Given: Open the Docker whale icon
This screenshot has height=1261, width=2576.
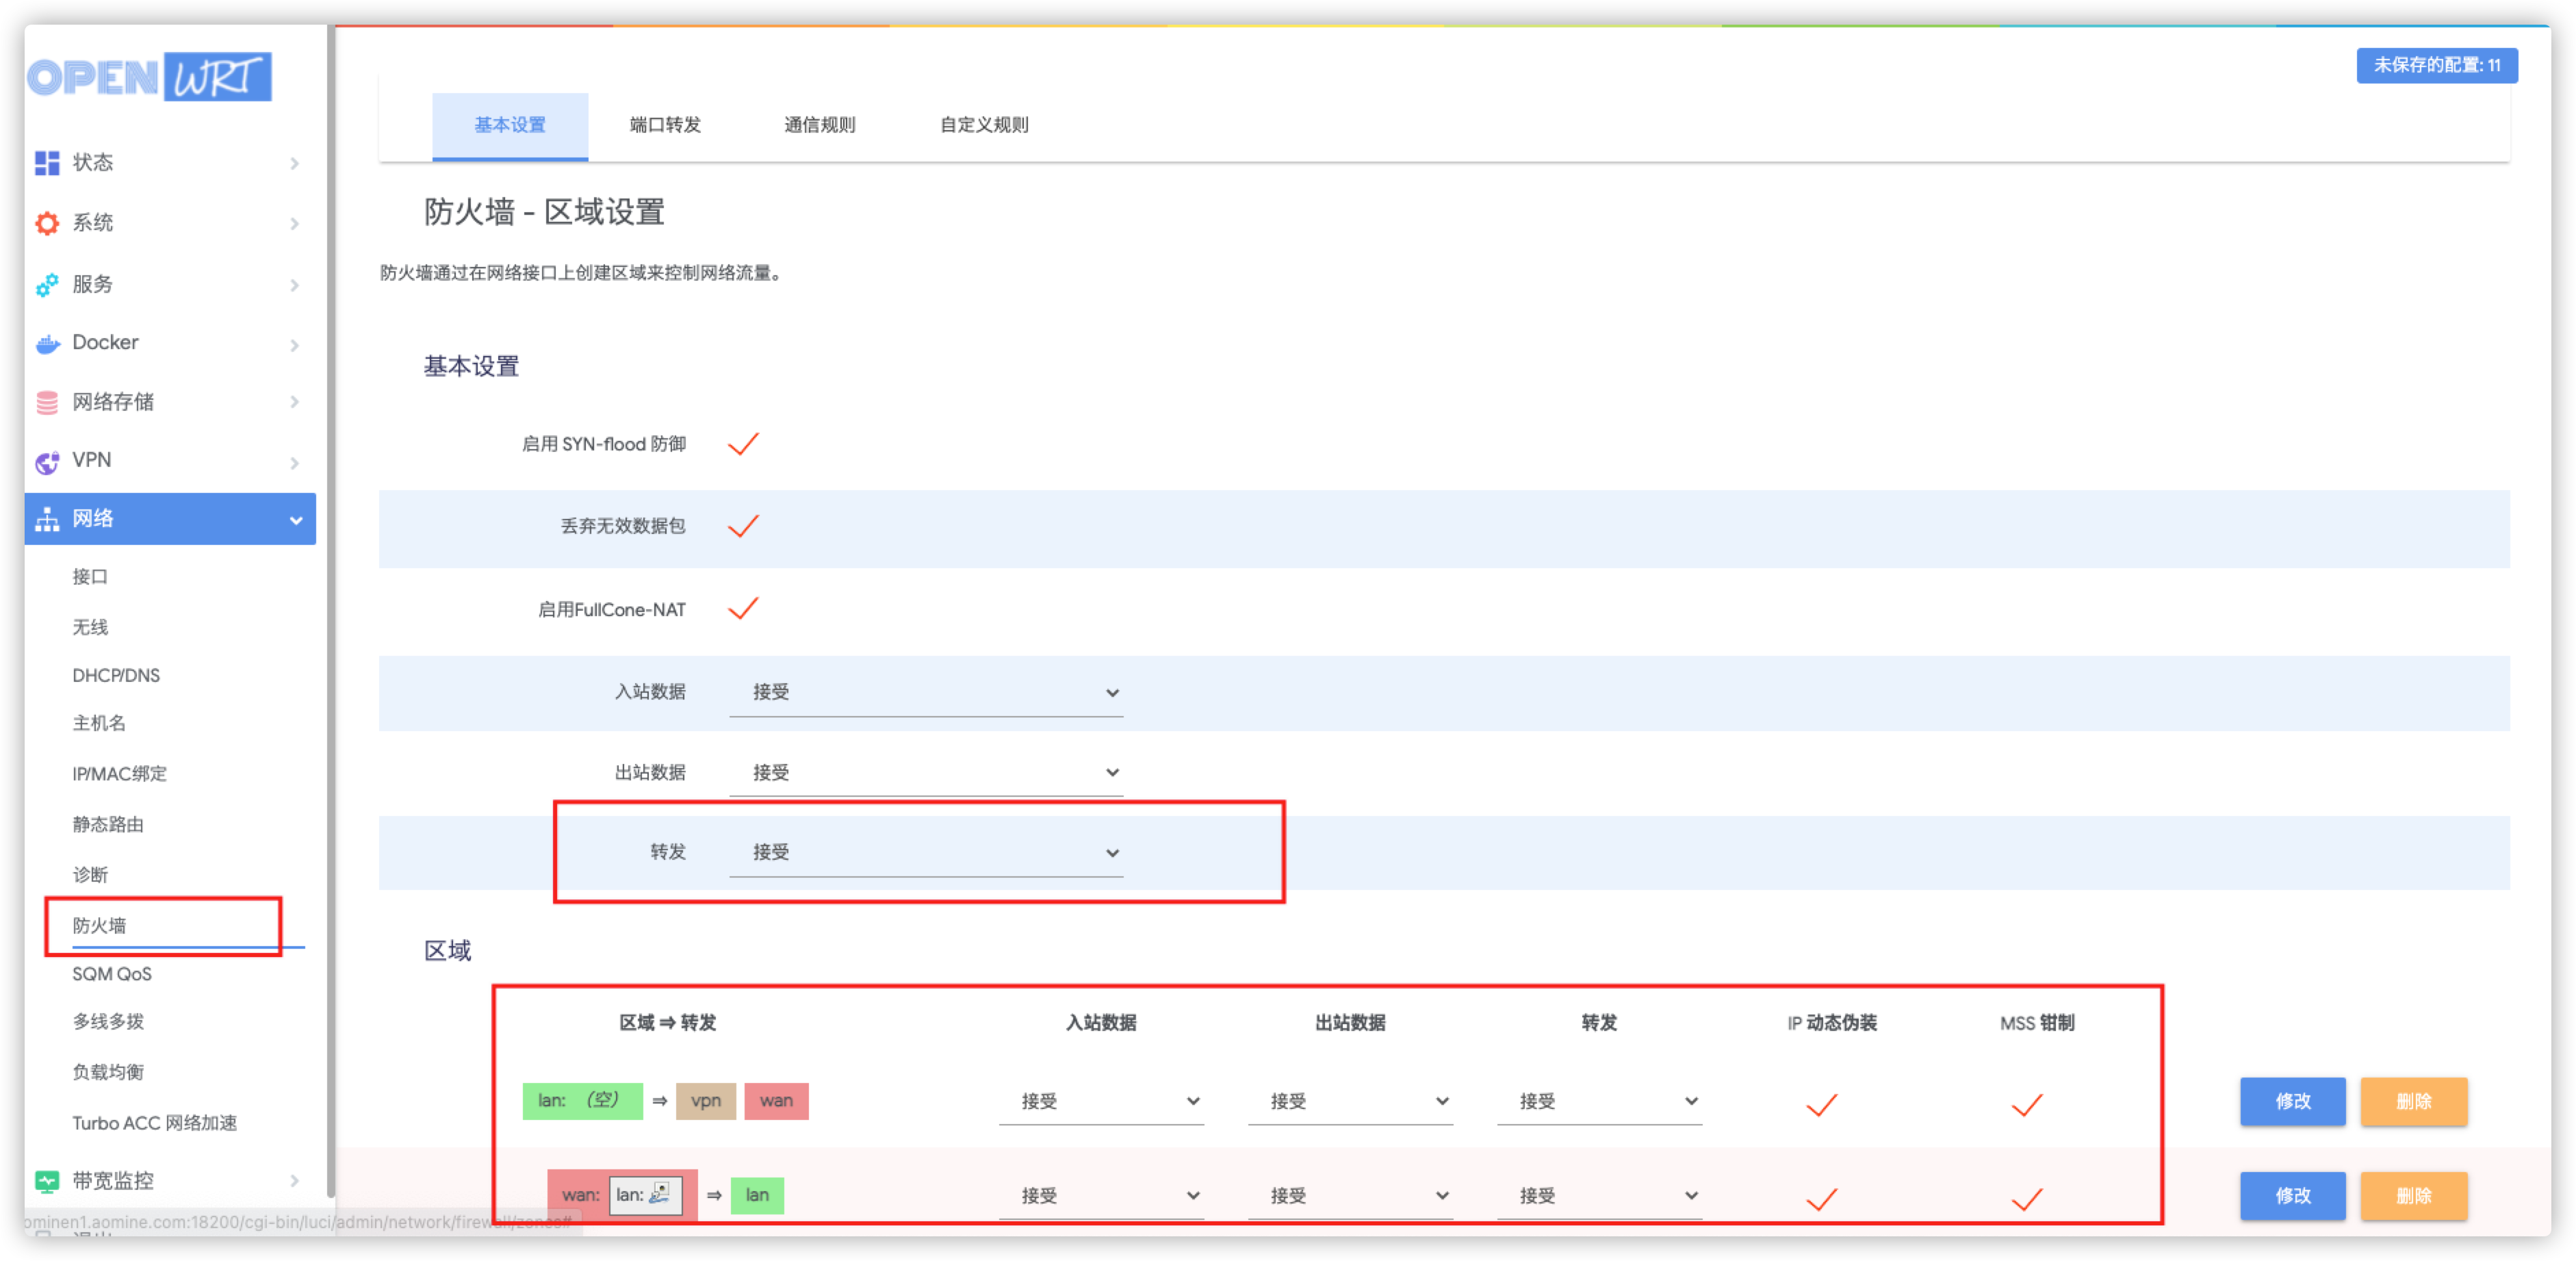Looking at the screenshot, I should [46, 343].
